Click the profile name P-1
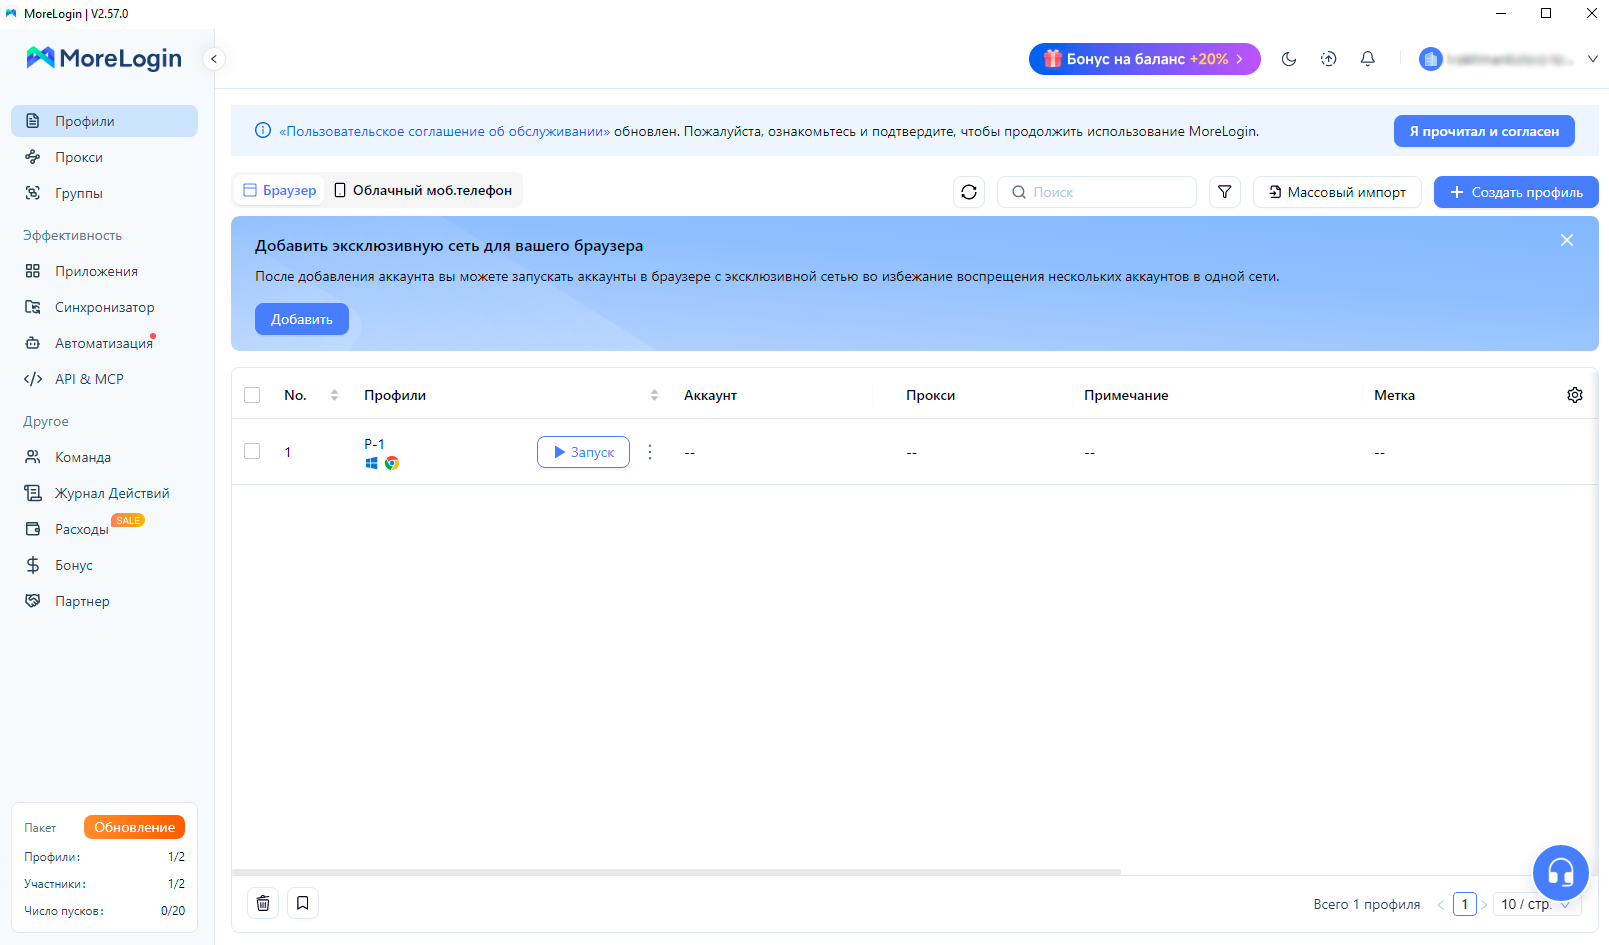The height and width of the screenshot is (945, 1609). 374,444
